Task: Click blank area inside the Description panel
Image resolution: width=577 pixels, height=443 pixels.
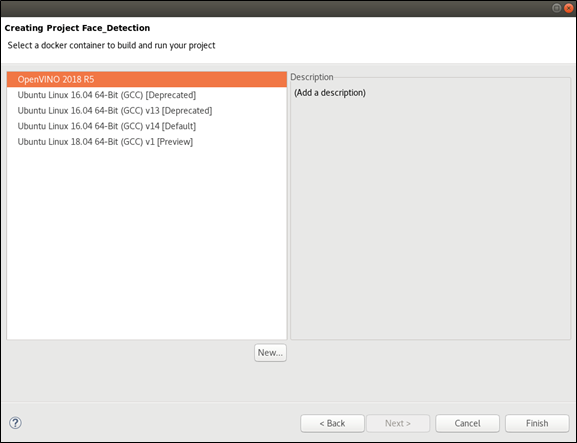Action: pos(431,221)
